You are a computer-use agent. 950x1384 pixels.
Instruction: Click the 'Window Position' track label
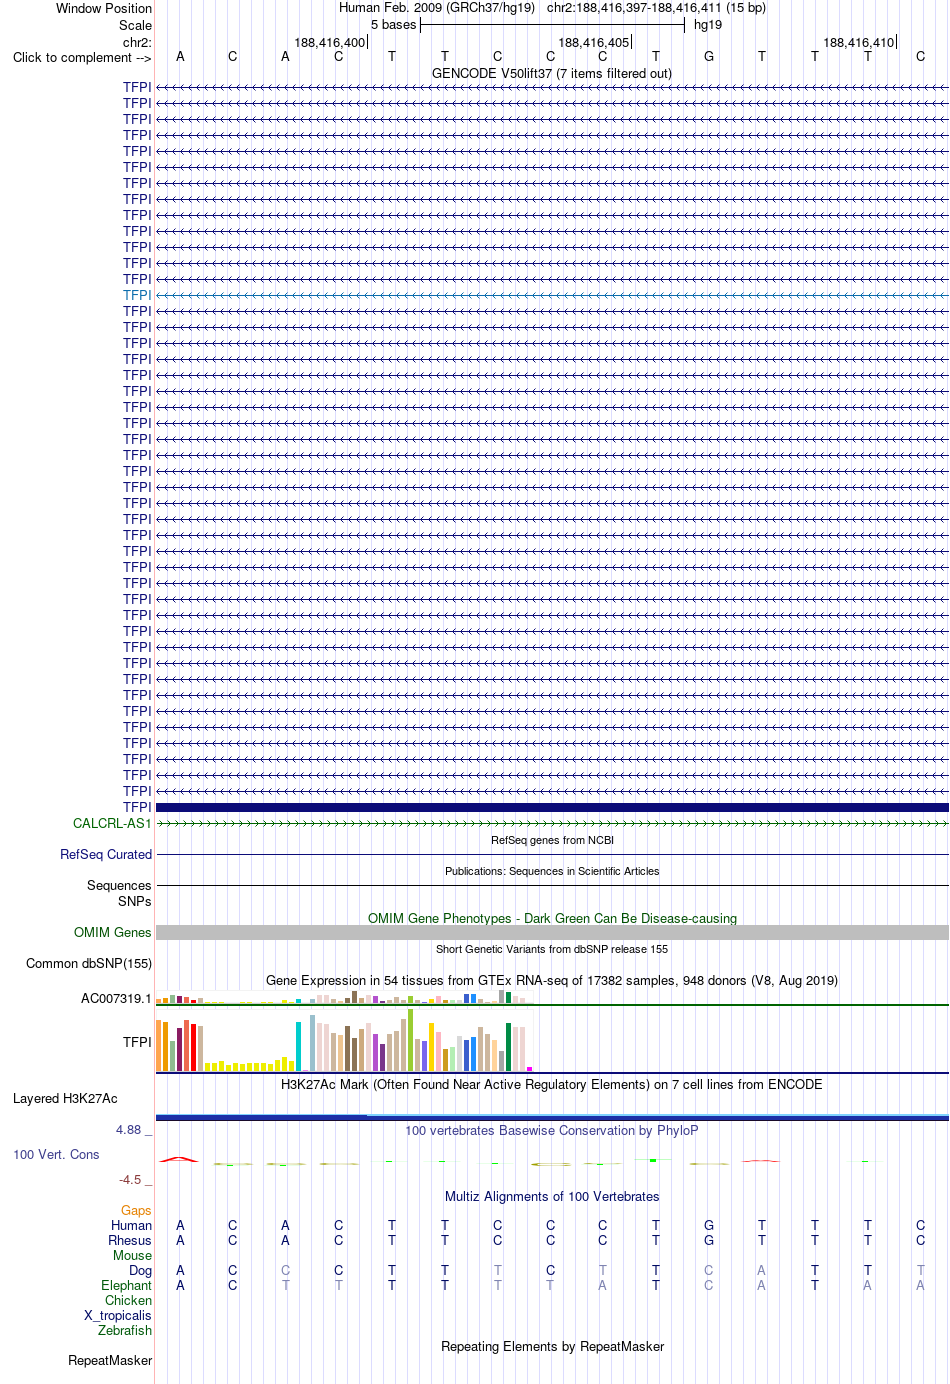click(x=104, y=8)
